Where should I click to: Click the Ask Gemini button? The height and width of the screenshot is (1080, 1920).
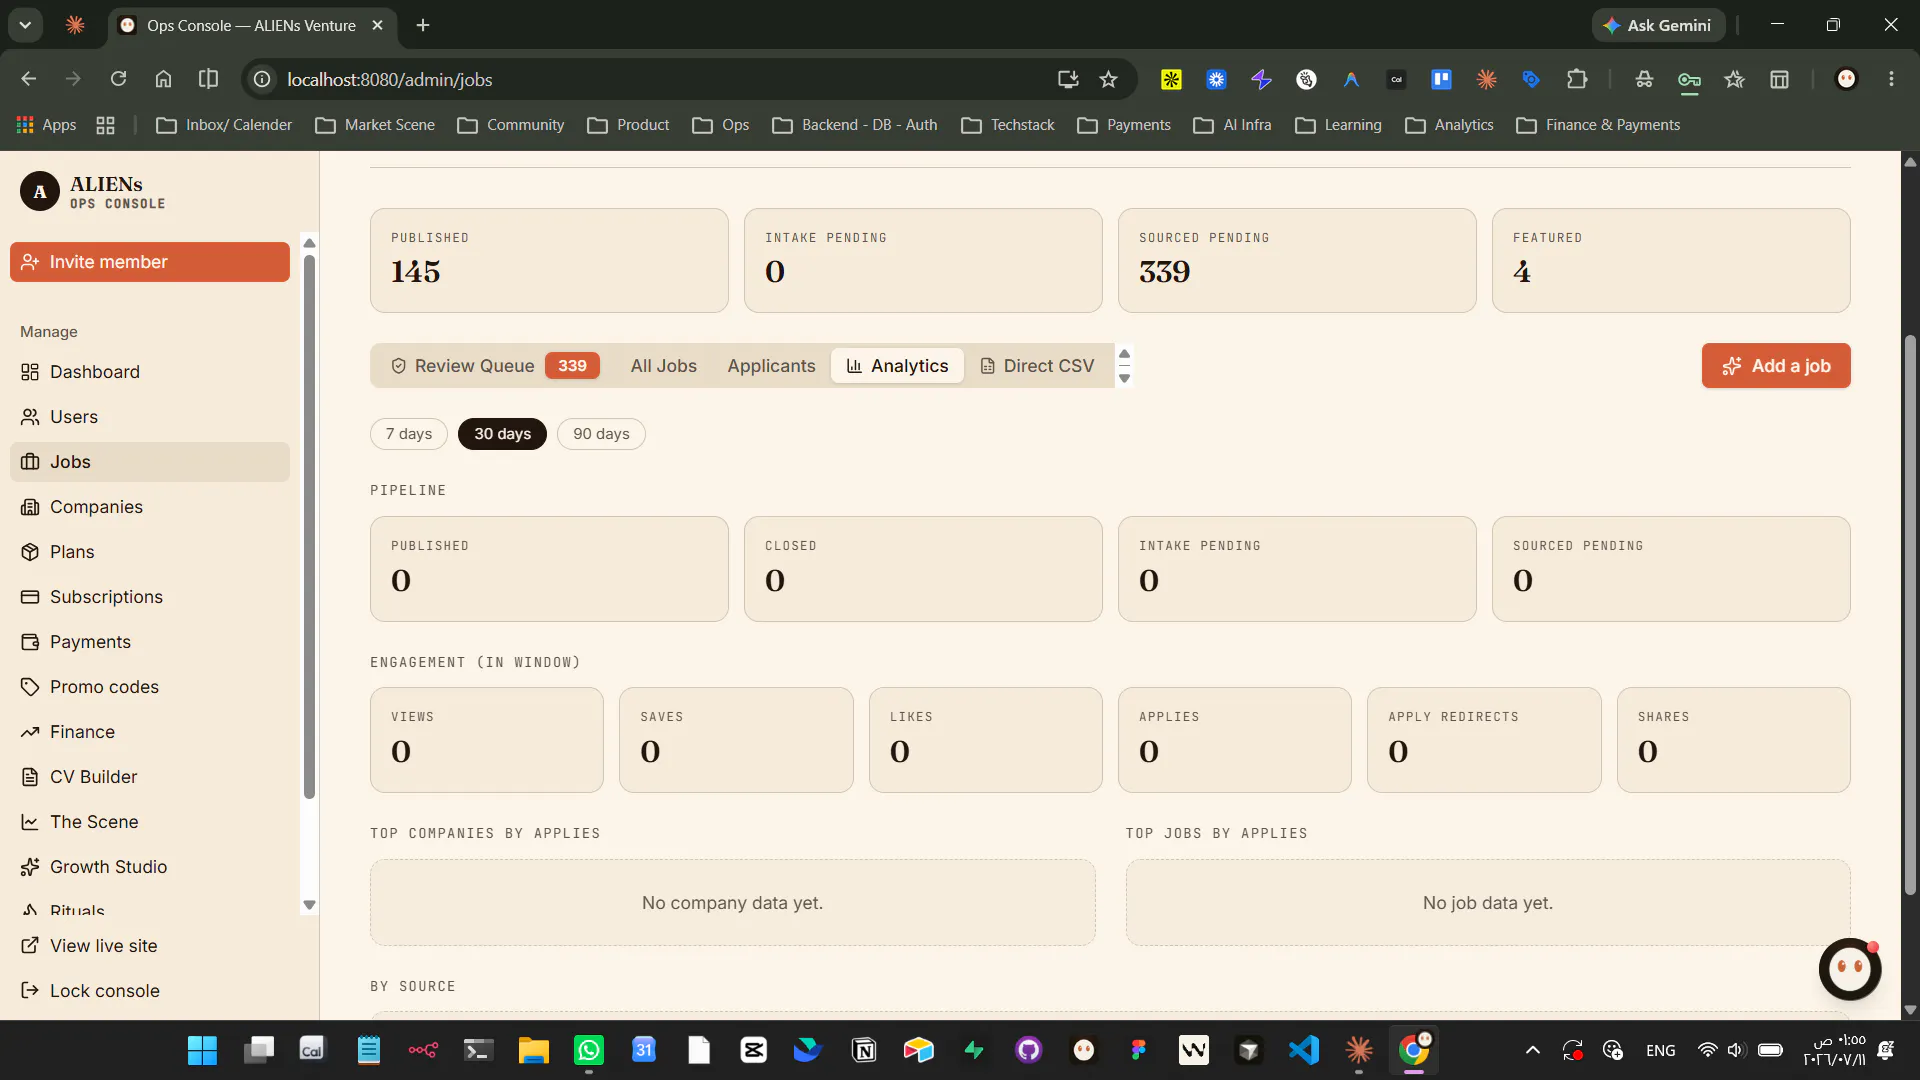1658,25
